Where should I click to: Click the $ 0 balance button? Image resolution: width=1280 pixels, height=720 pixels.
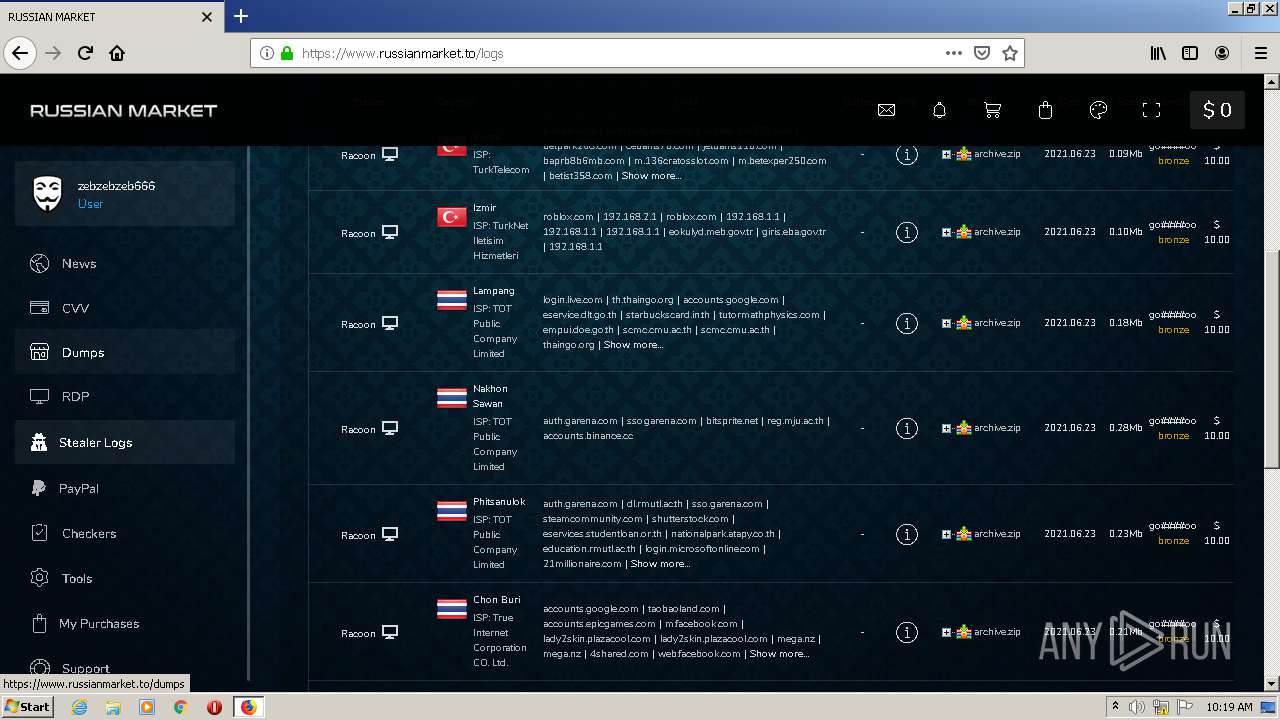pyautogui.click(x=1217, y=110)
